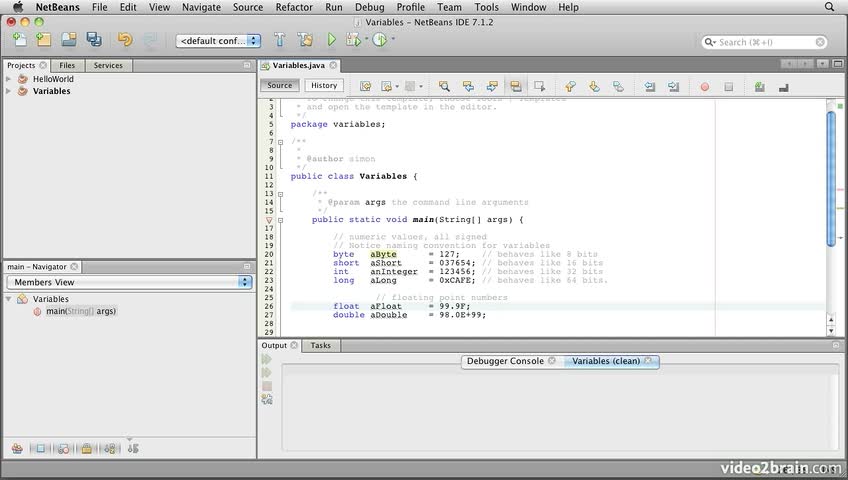Switch to the Tasks tab

point(321,345)
